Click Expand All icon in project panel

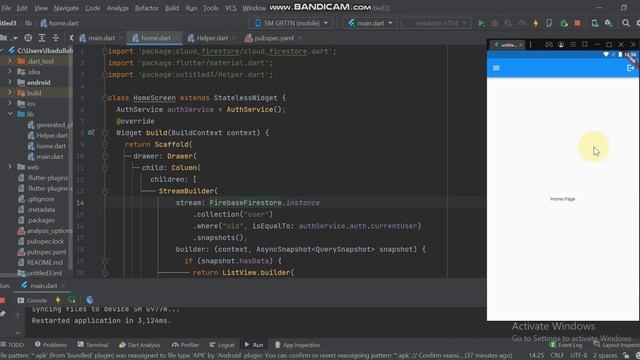[x=42, y=38]
